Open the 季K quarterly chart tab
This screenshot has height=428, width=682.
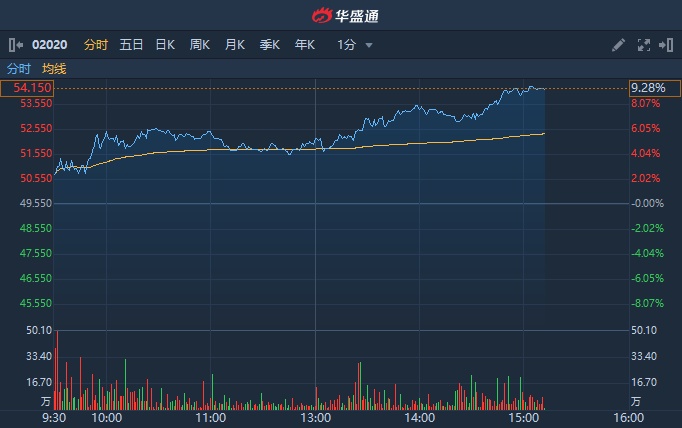point(270,45)
